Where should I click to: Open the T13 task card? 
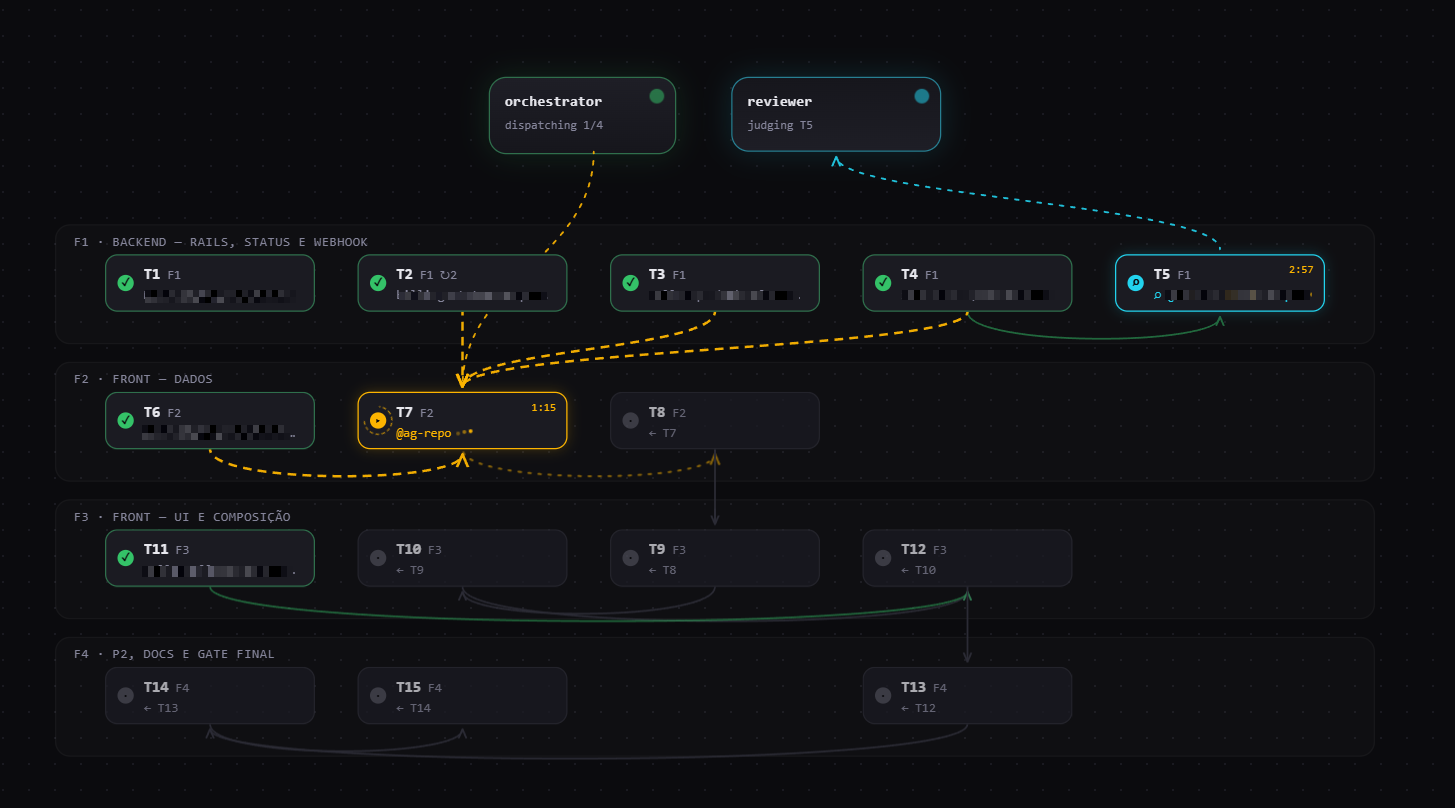pyautogui.click(x=967, y=696)
